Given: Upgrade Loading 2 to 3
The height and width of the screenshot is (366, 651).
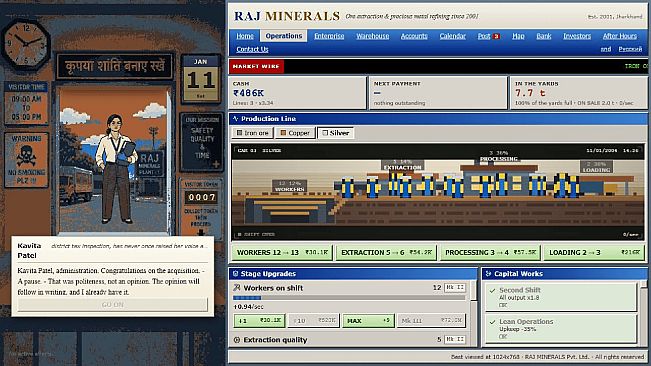Looking at the screenshot, I should (x=594, y=252).
